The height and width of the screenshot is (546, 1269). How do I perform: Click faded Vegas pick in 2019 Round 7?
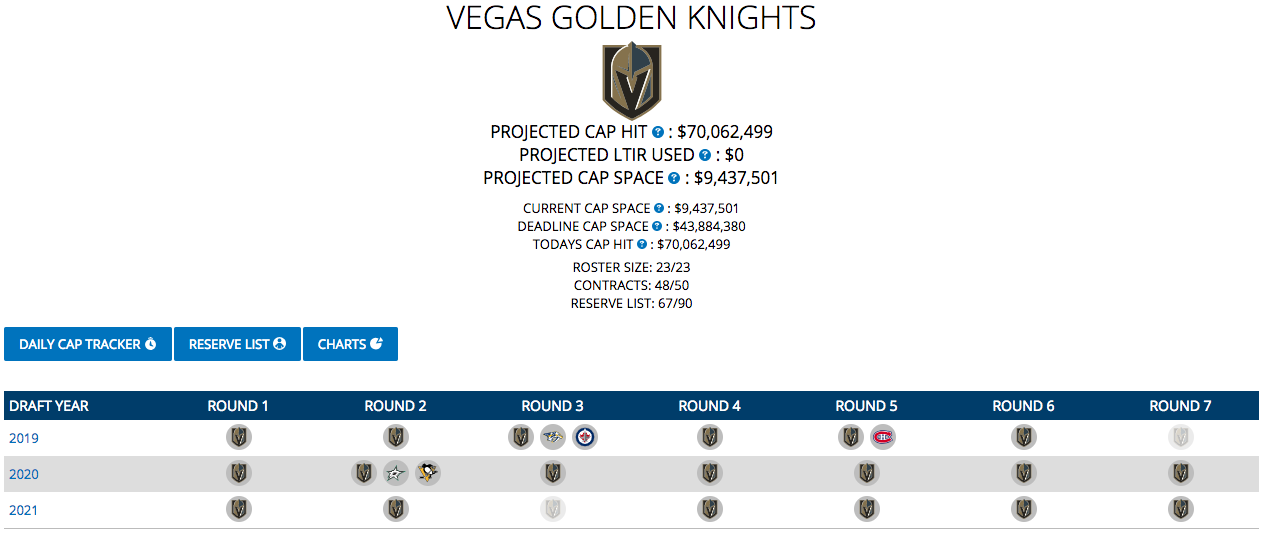1181,437
